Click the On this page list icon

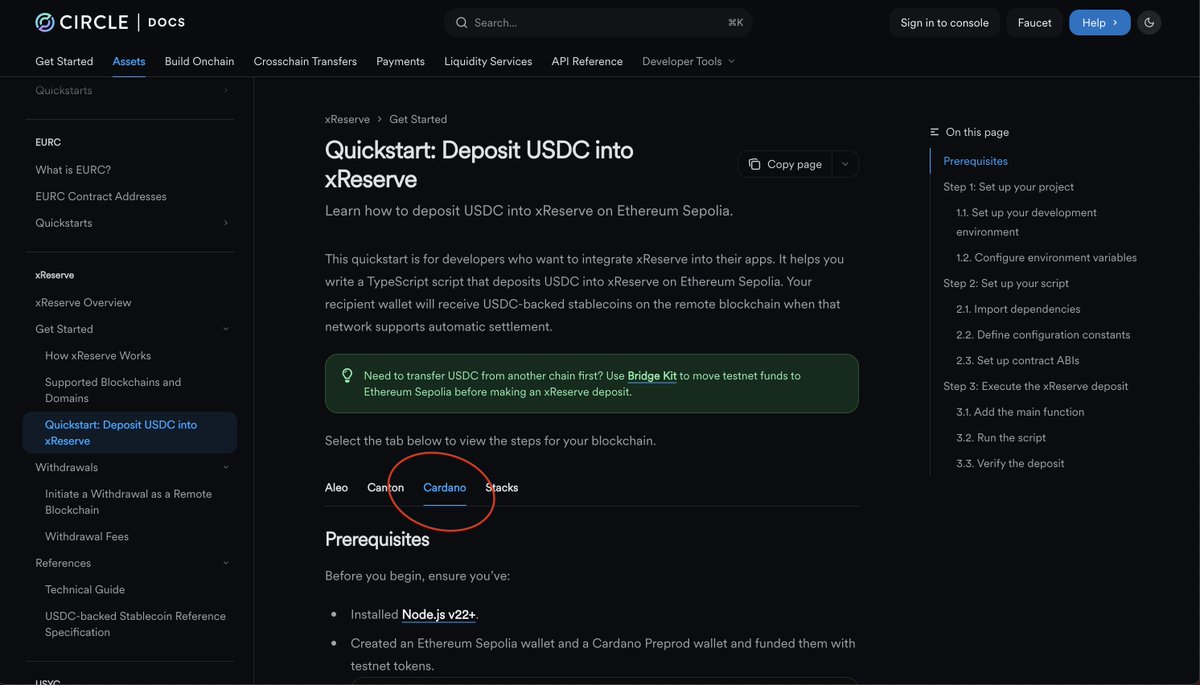[935, 132]
